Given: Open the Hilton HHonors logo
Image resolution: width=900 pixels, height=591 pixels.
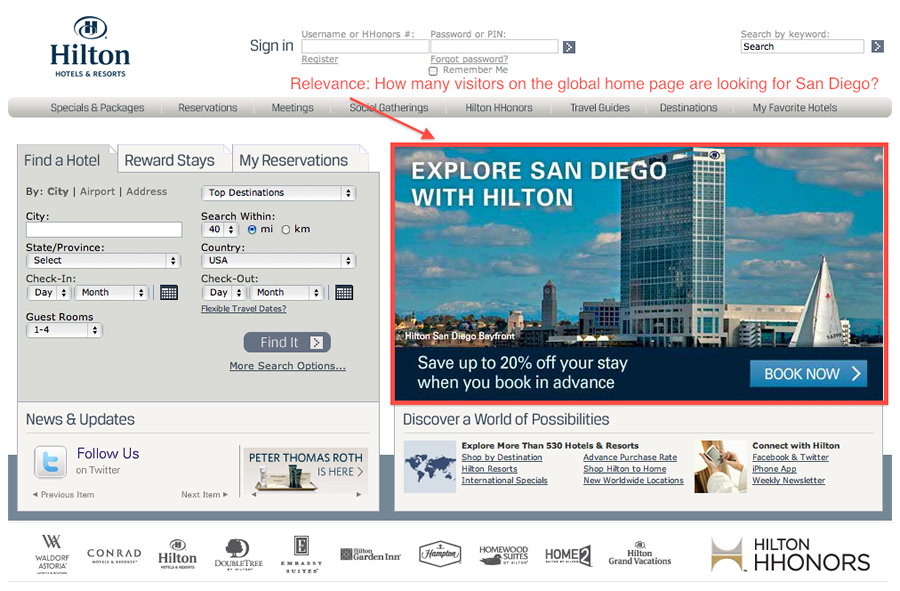Looking at the screenshot, I should (x=790, y=555).
